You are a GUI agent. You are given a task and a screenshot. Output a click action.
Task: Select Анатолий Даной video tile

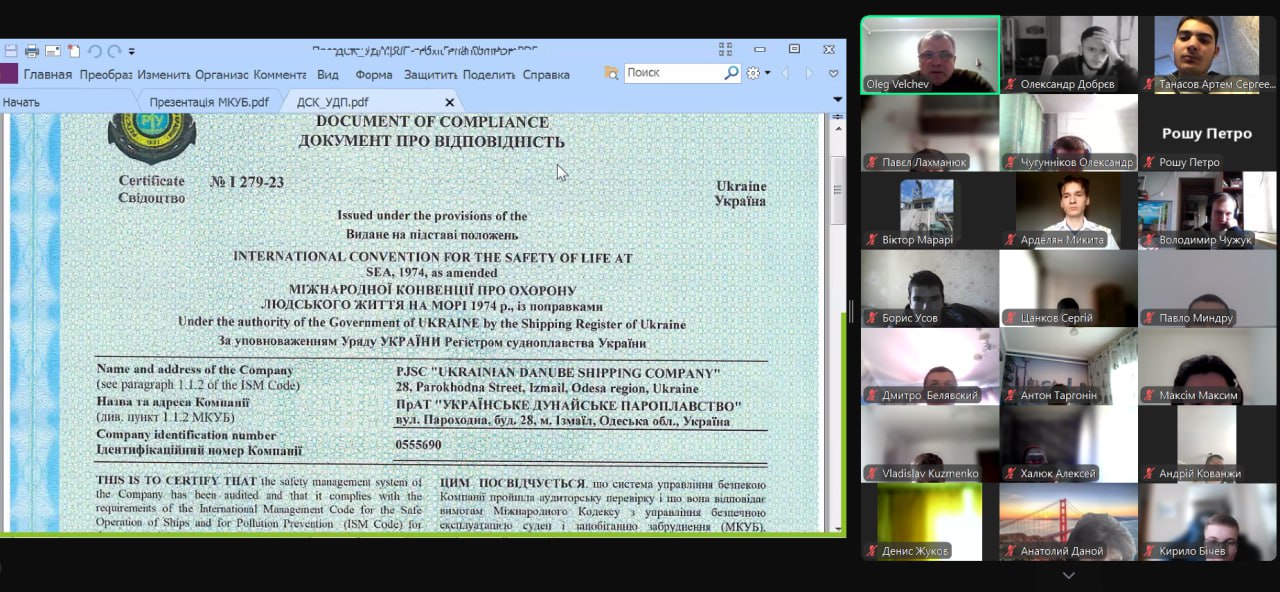(x=1069, y=522)
